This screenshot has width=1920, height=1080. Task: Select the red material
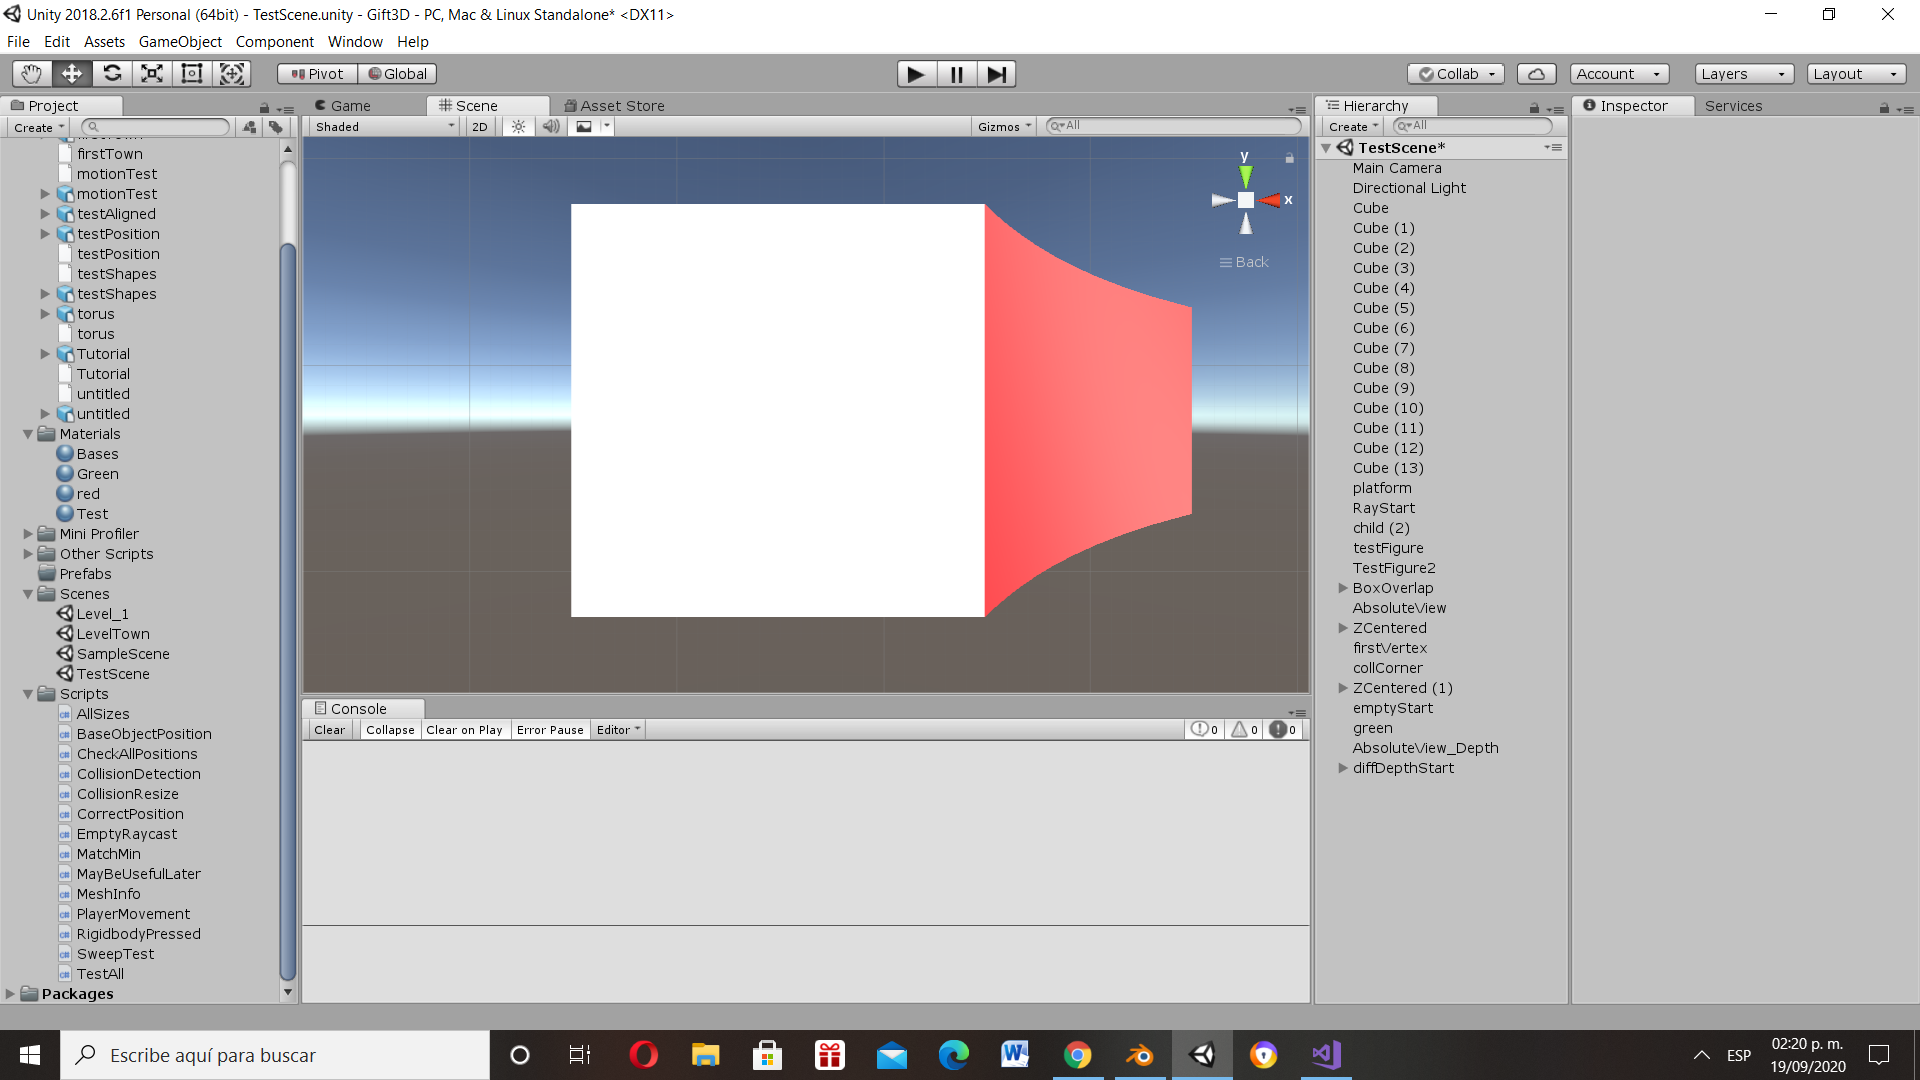(x=88, y=494)
